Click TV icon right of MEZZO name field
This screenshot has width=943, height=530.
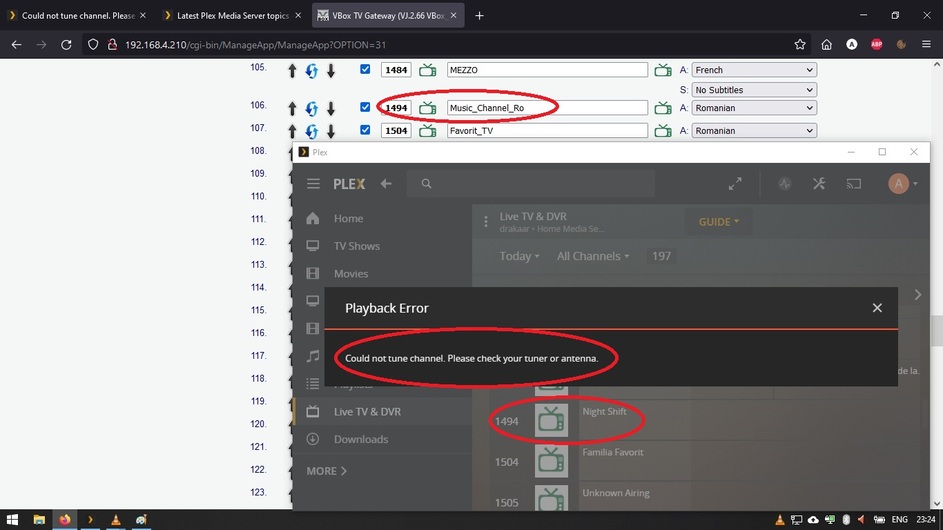(663, 70)
